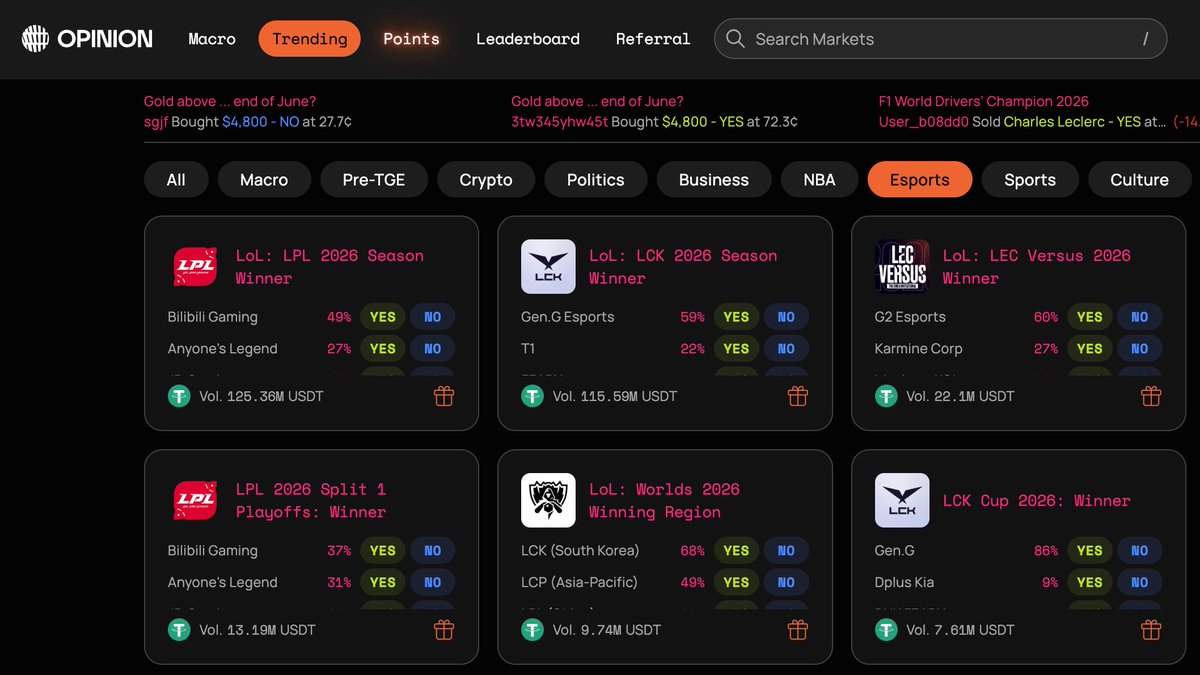Click gift icon on LEC Versus 2026 card
Viewport: 1200px width, 675px height.
[1151, 396]
